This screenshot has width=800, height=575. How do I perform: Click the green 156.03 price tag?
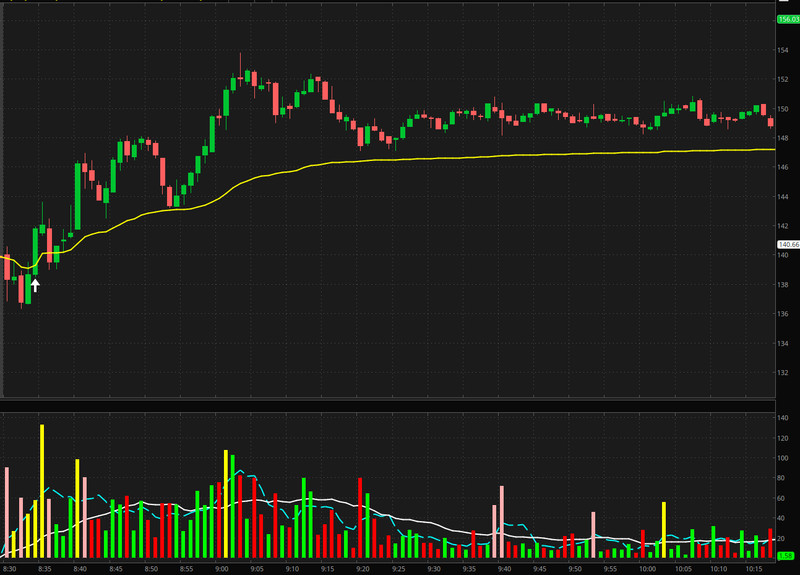click(788, 19)
